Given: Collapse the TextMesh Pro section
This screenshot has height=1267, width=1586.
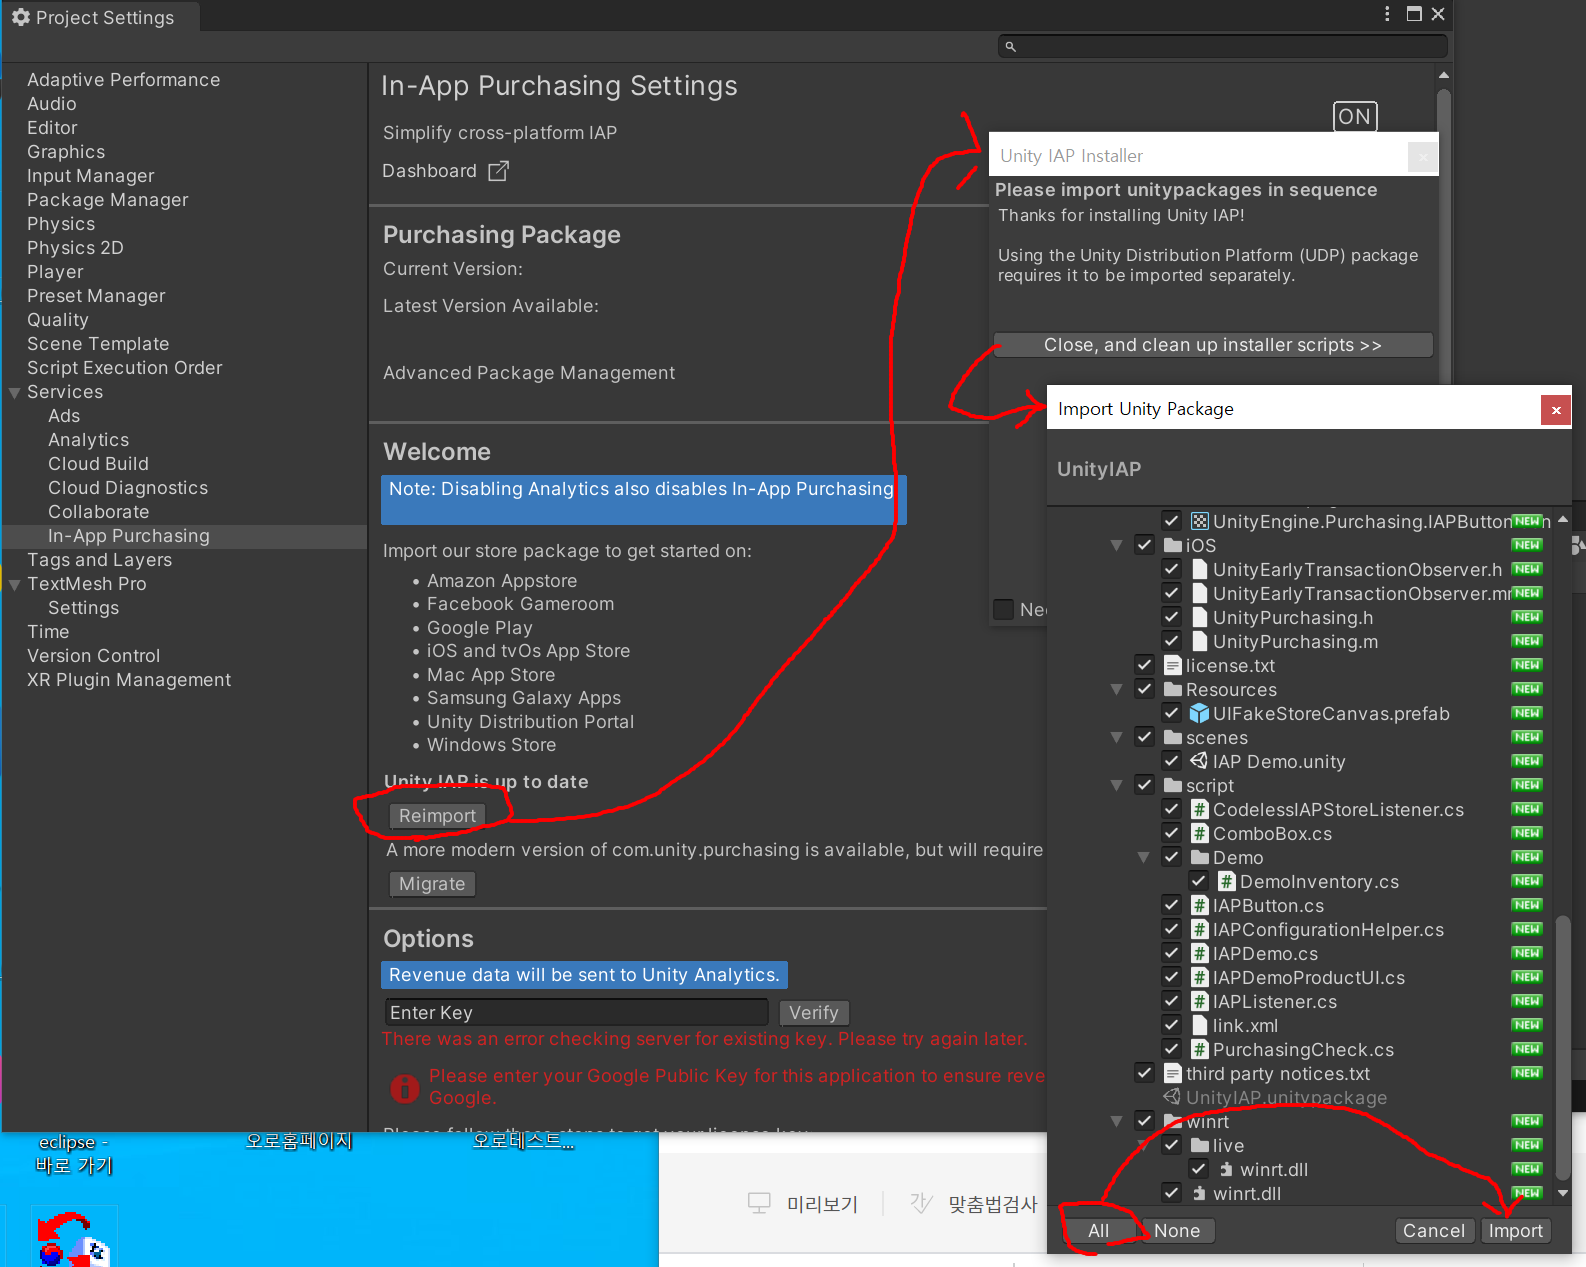Looking at the screenshot, I should 14,585.
